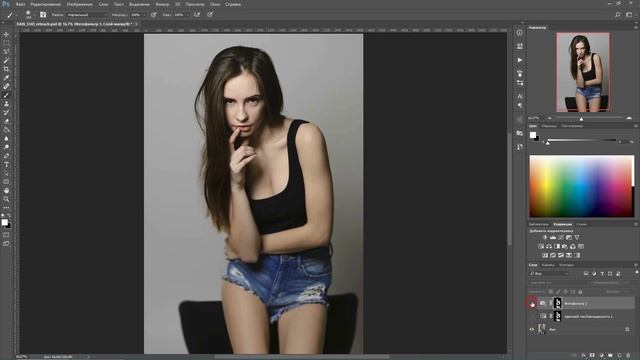
Task: Click the add layer mask icon
Action: point(592,356)
